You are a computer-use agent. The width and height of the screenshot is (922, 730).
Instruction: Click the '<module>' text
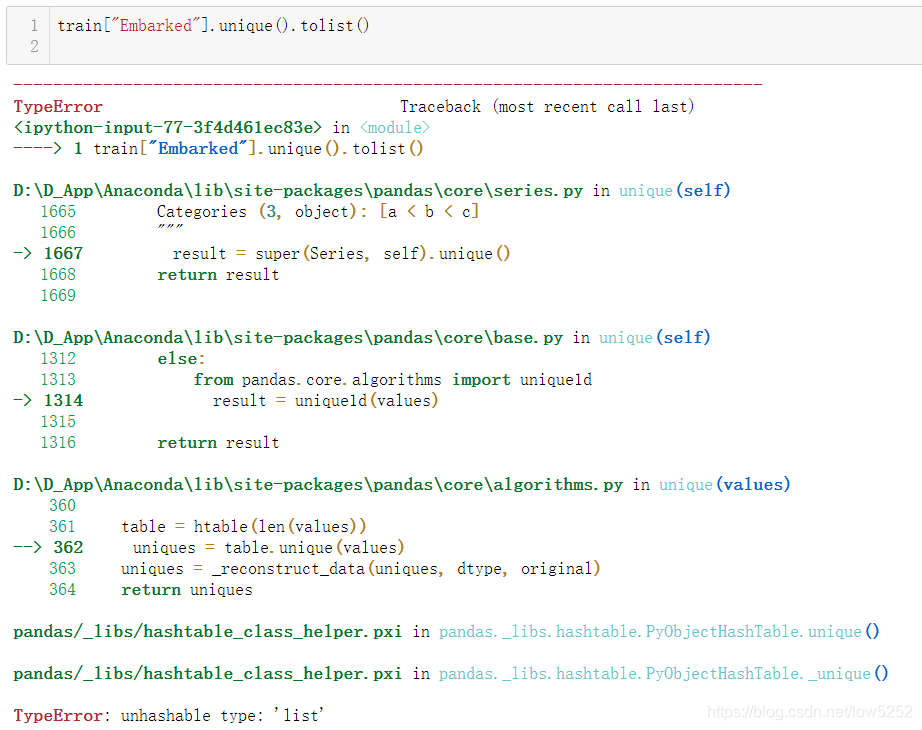395,128
